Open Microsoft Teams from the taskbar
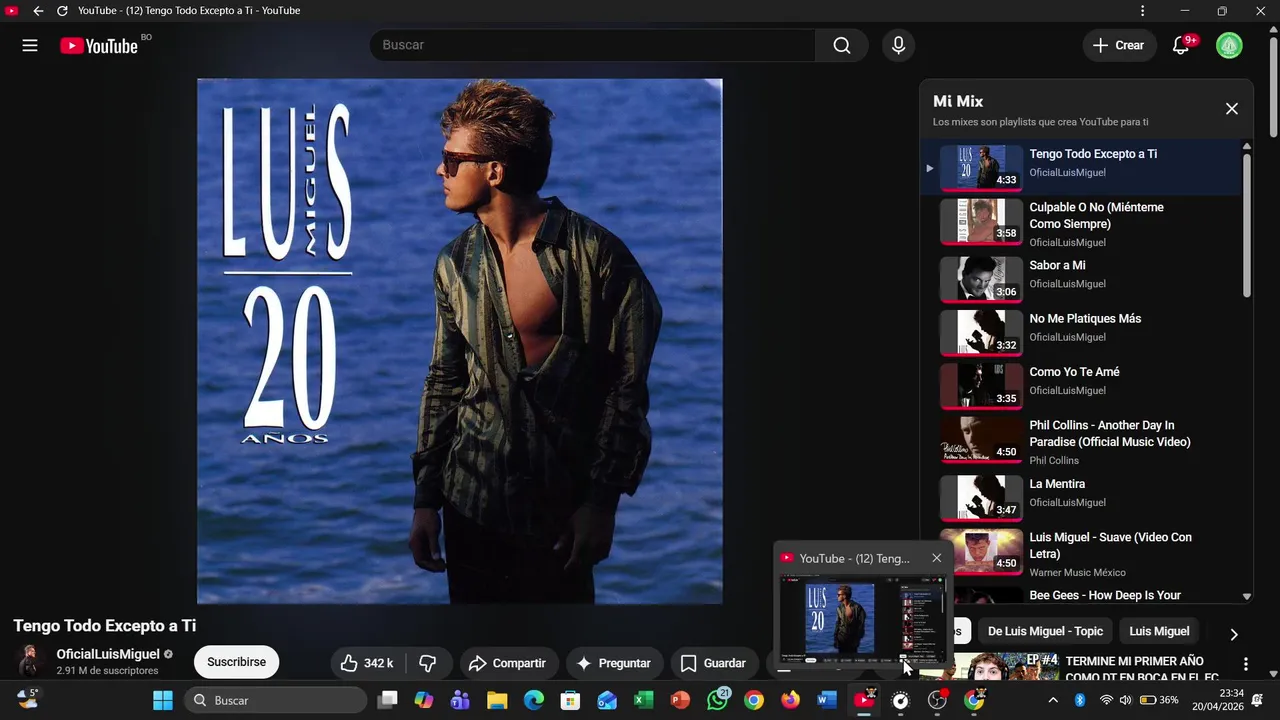The height and width of the screenshot is (720, 1280). [460, 700]
